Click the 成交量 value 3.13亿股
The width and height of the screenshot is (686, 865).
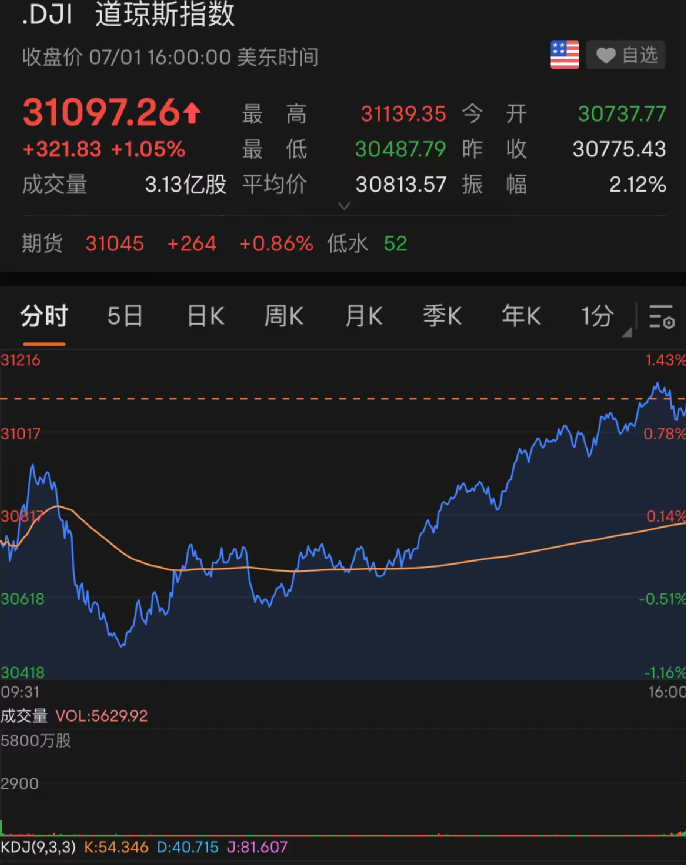click(x=186, y=184)
